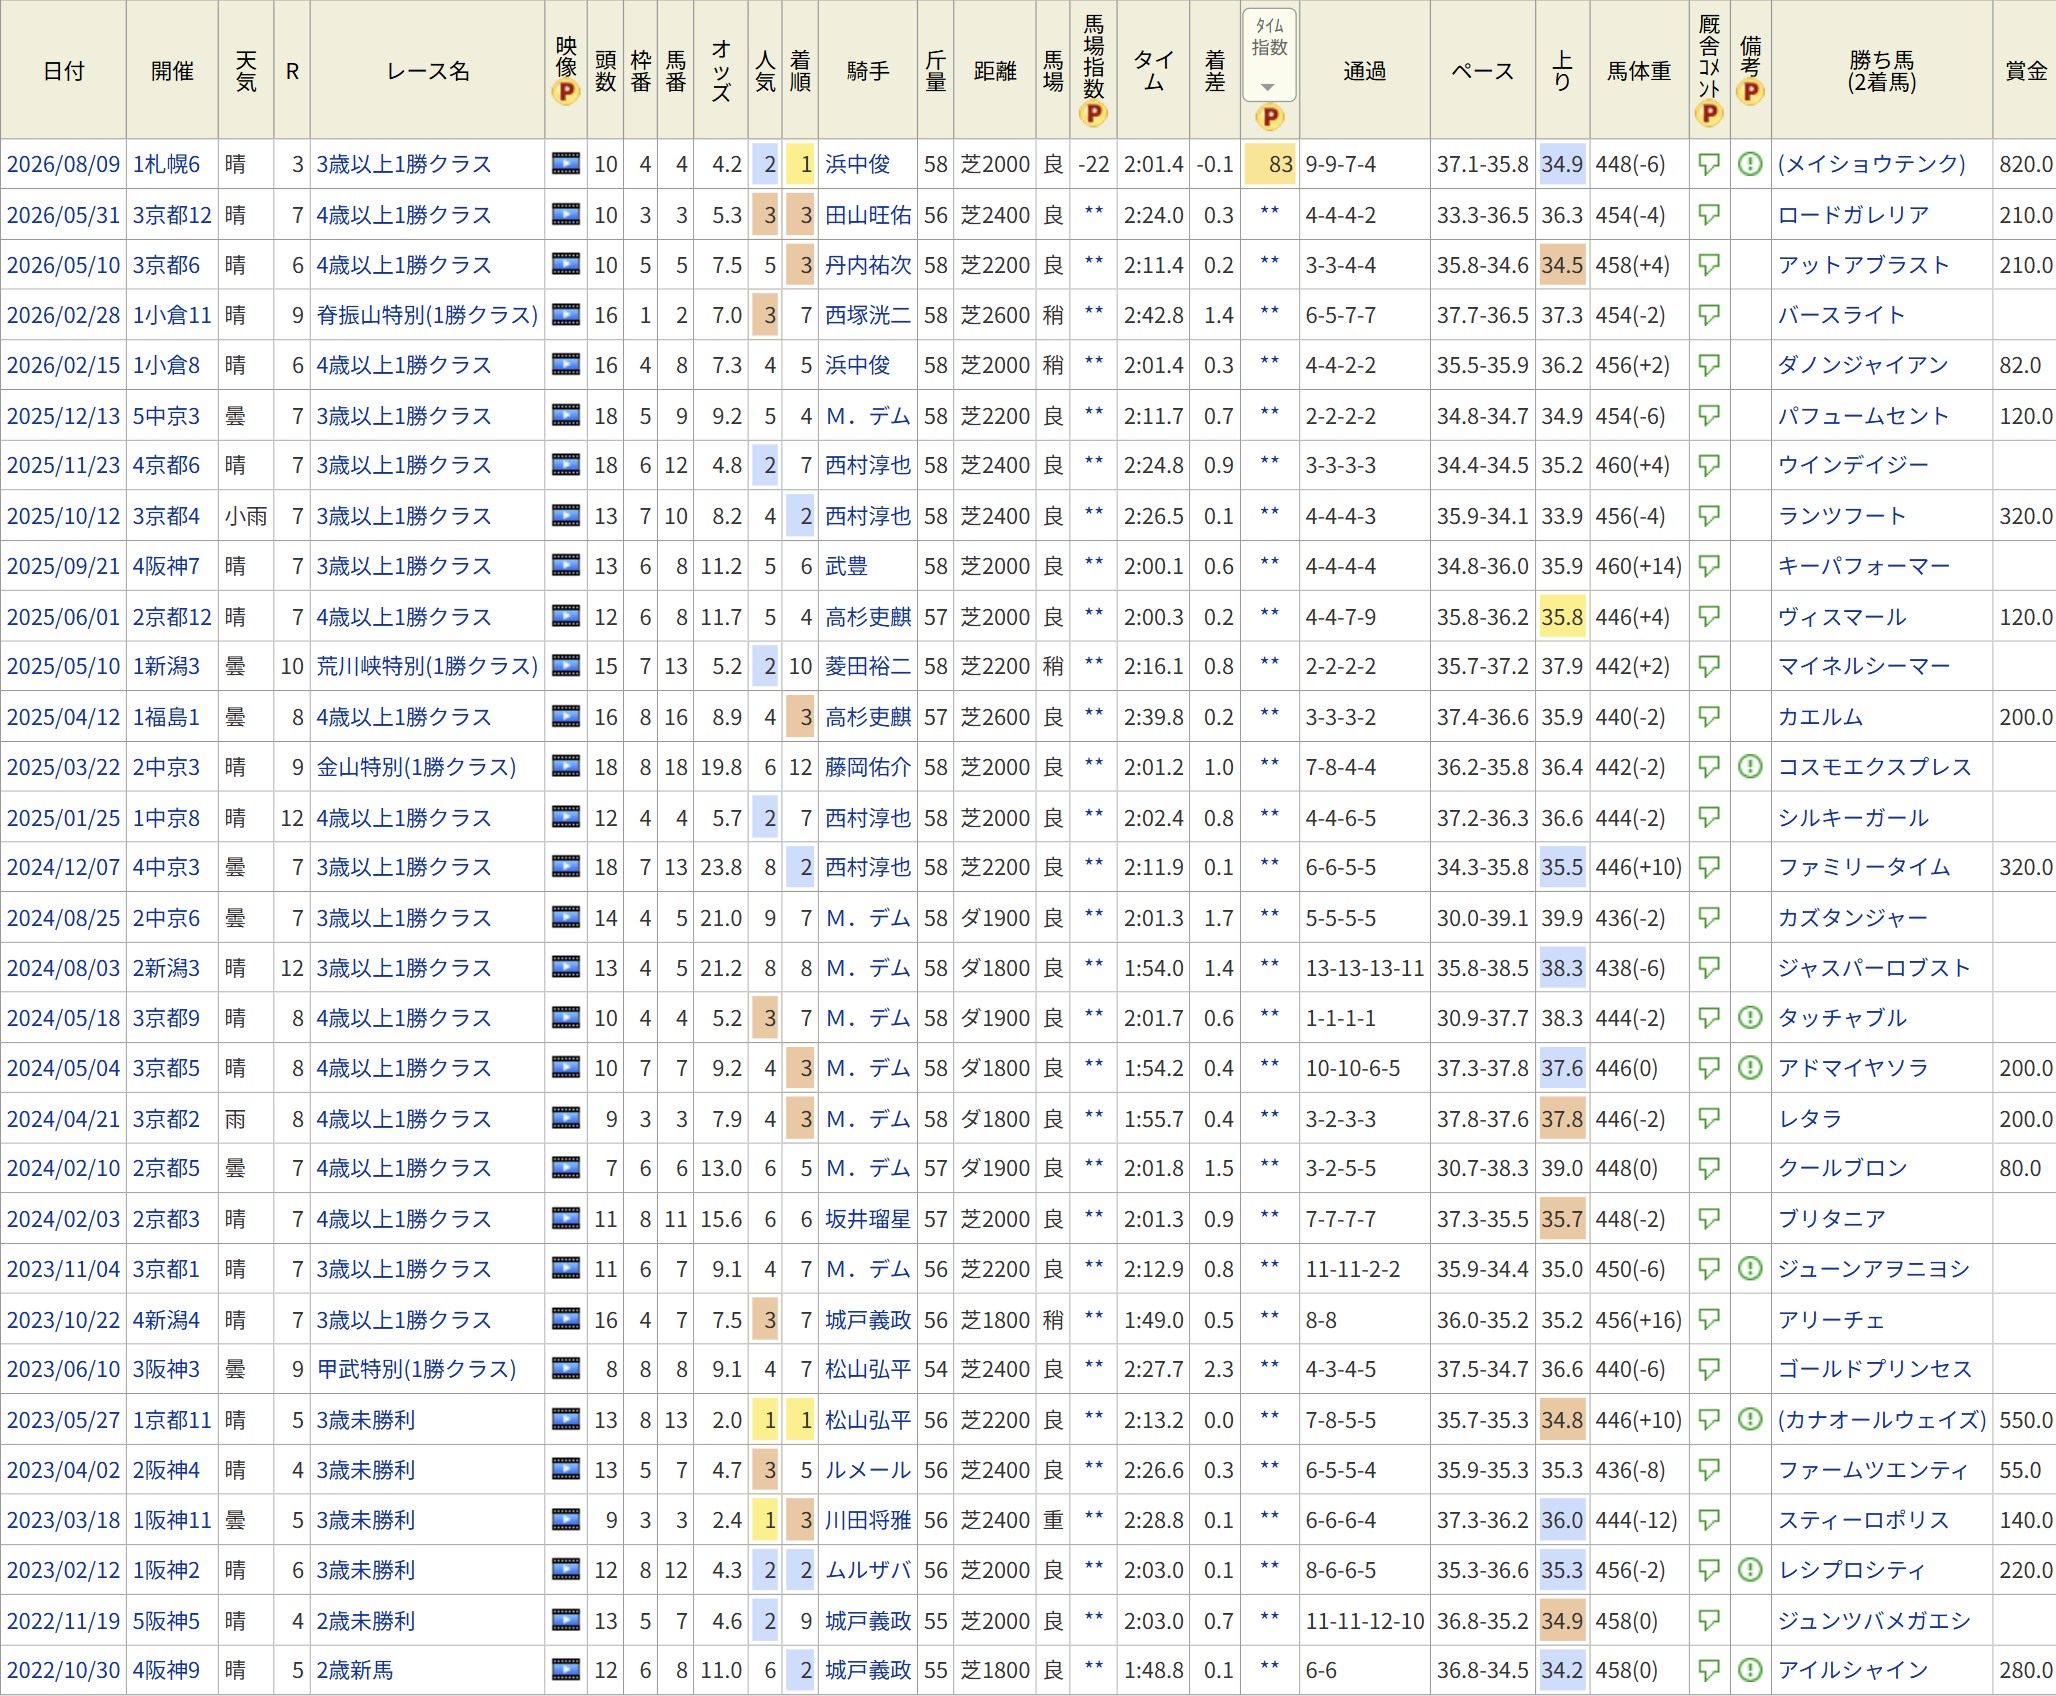Open winner アットアブラスト link
The width and height of the screenshot is (2056, 1696).
point(1863,265)
